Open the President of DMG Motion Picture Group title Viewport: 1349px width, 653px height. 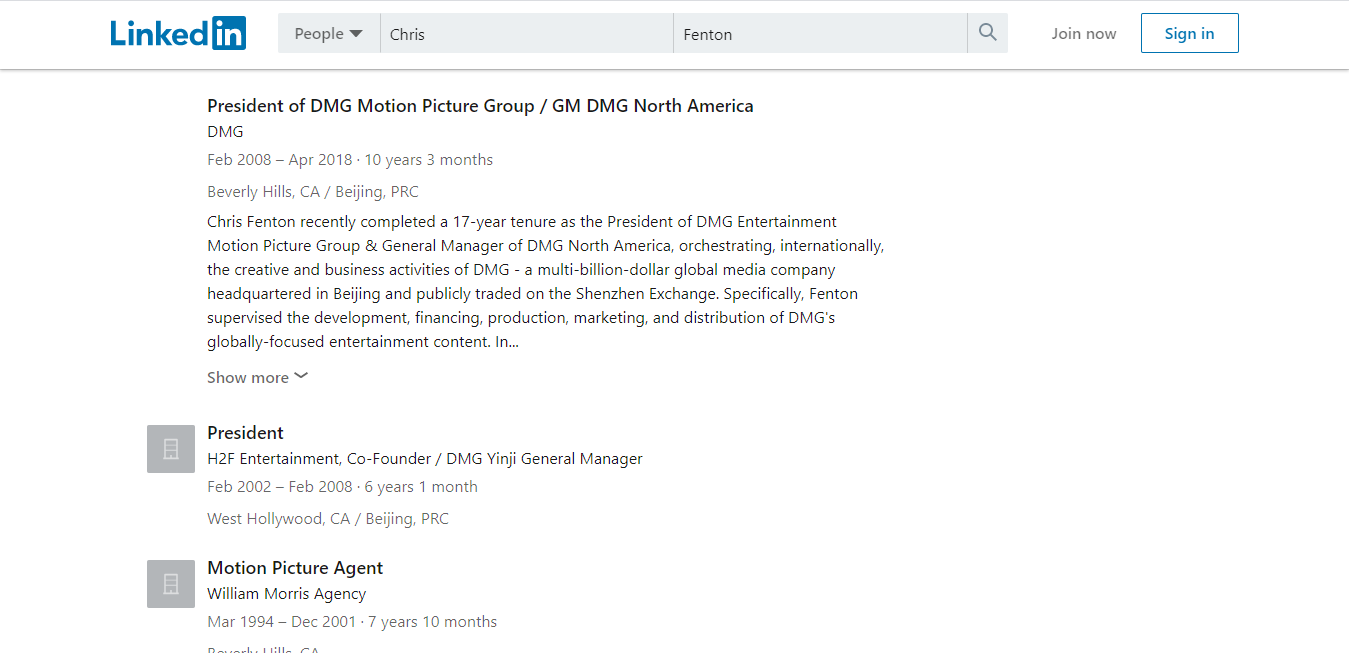coord(480,106)
